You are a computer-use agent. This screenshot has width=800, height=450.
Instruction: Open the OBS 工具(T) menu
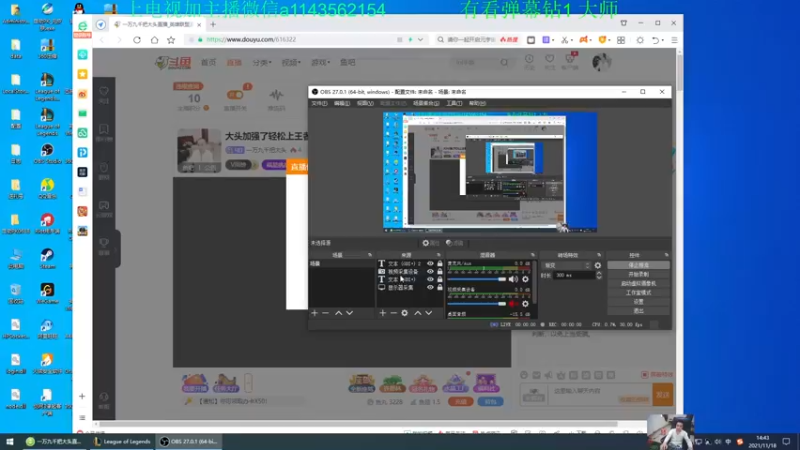coord(454,103)
